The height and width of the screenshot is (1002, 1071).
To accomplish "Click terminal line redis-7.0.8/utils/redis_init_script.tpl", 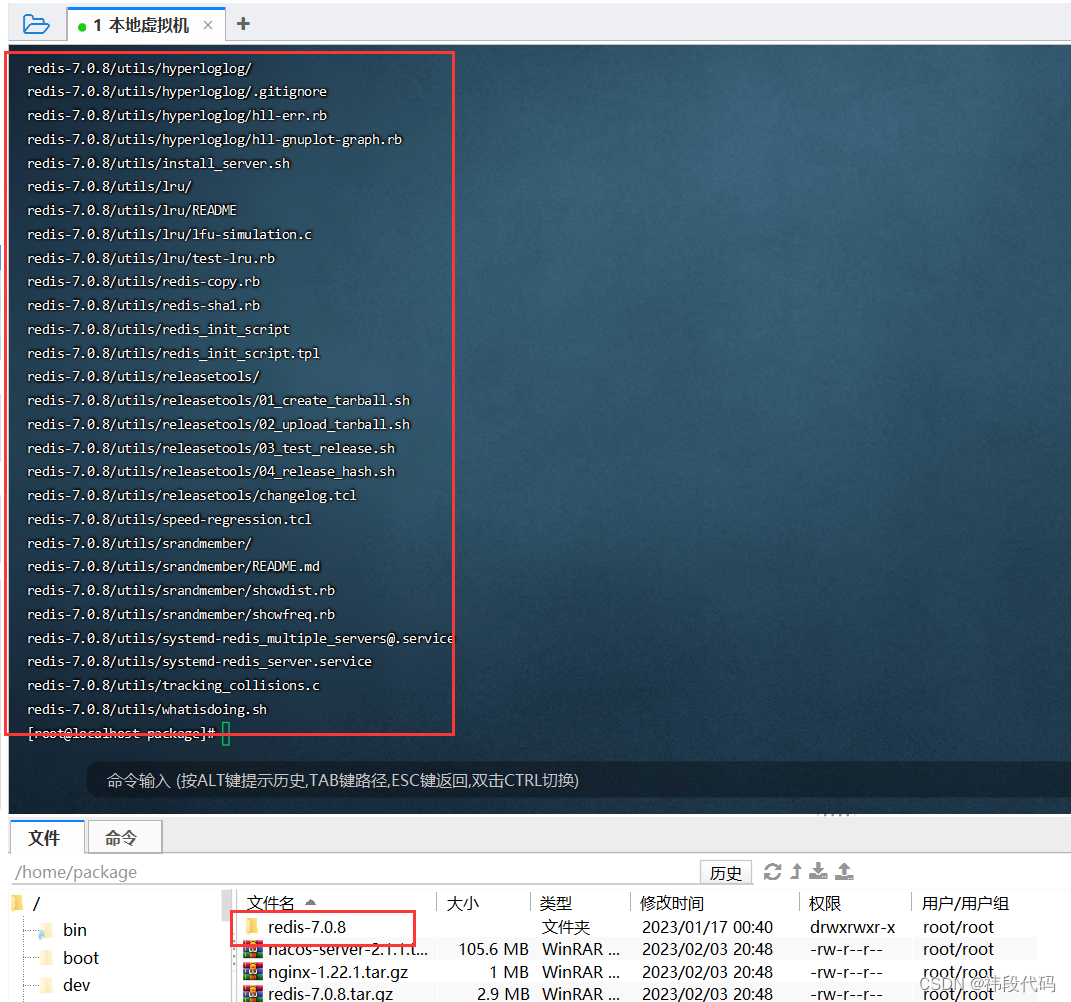I will pos(173,353).
